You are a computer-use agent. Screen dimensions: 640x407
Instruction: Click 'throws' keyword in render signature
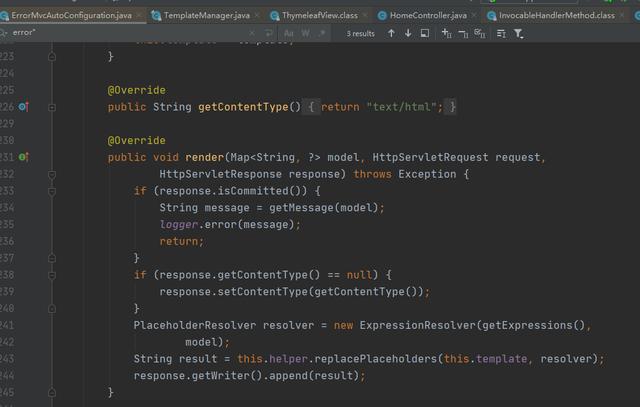point(372,174)
